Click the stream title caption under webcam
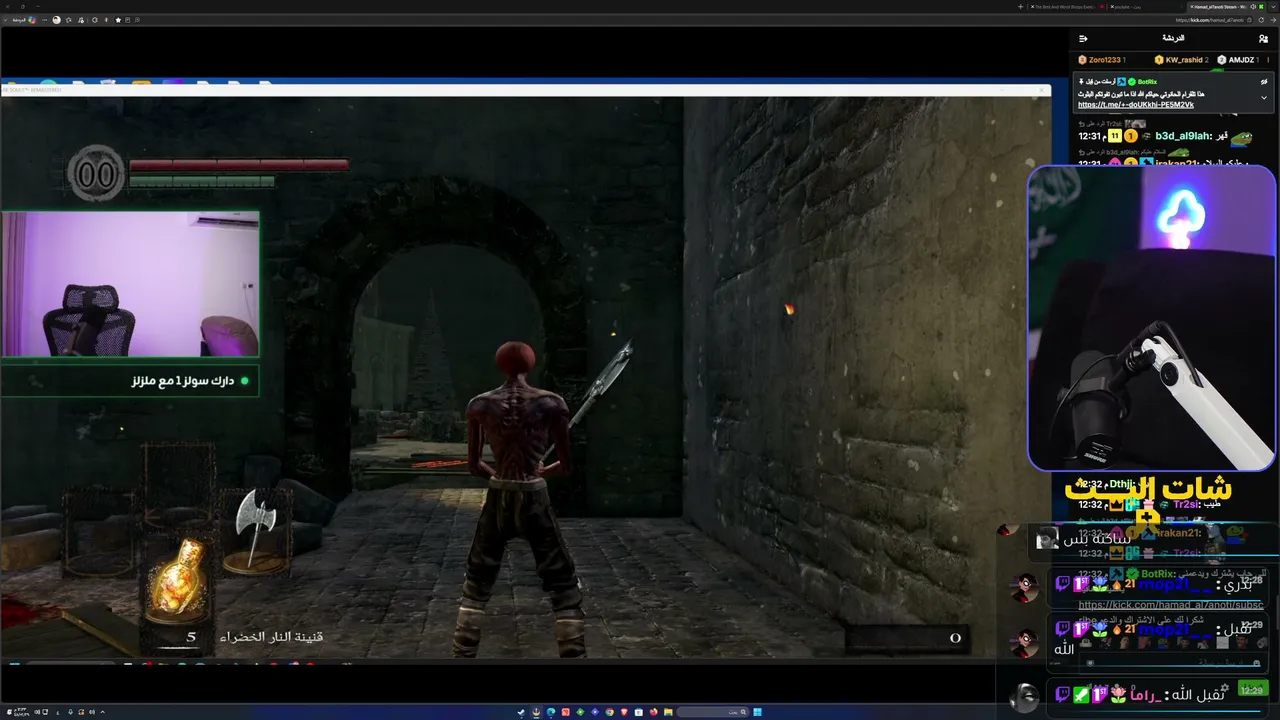 (x=130, y=381)
